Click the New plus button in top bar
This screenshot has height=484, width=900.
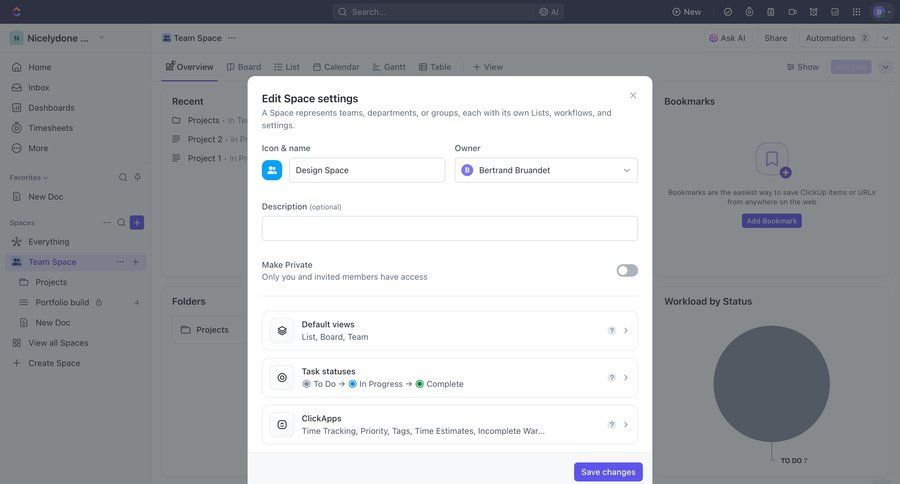click(x=686, y=11)
